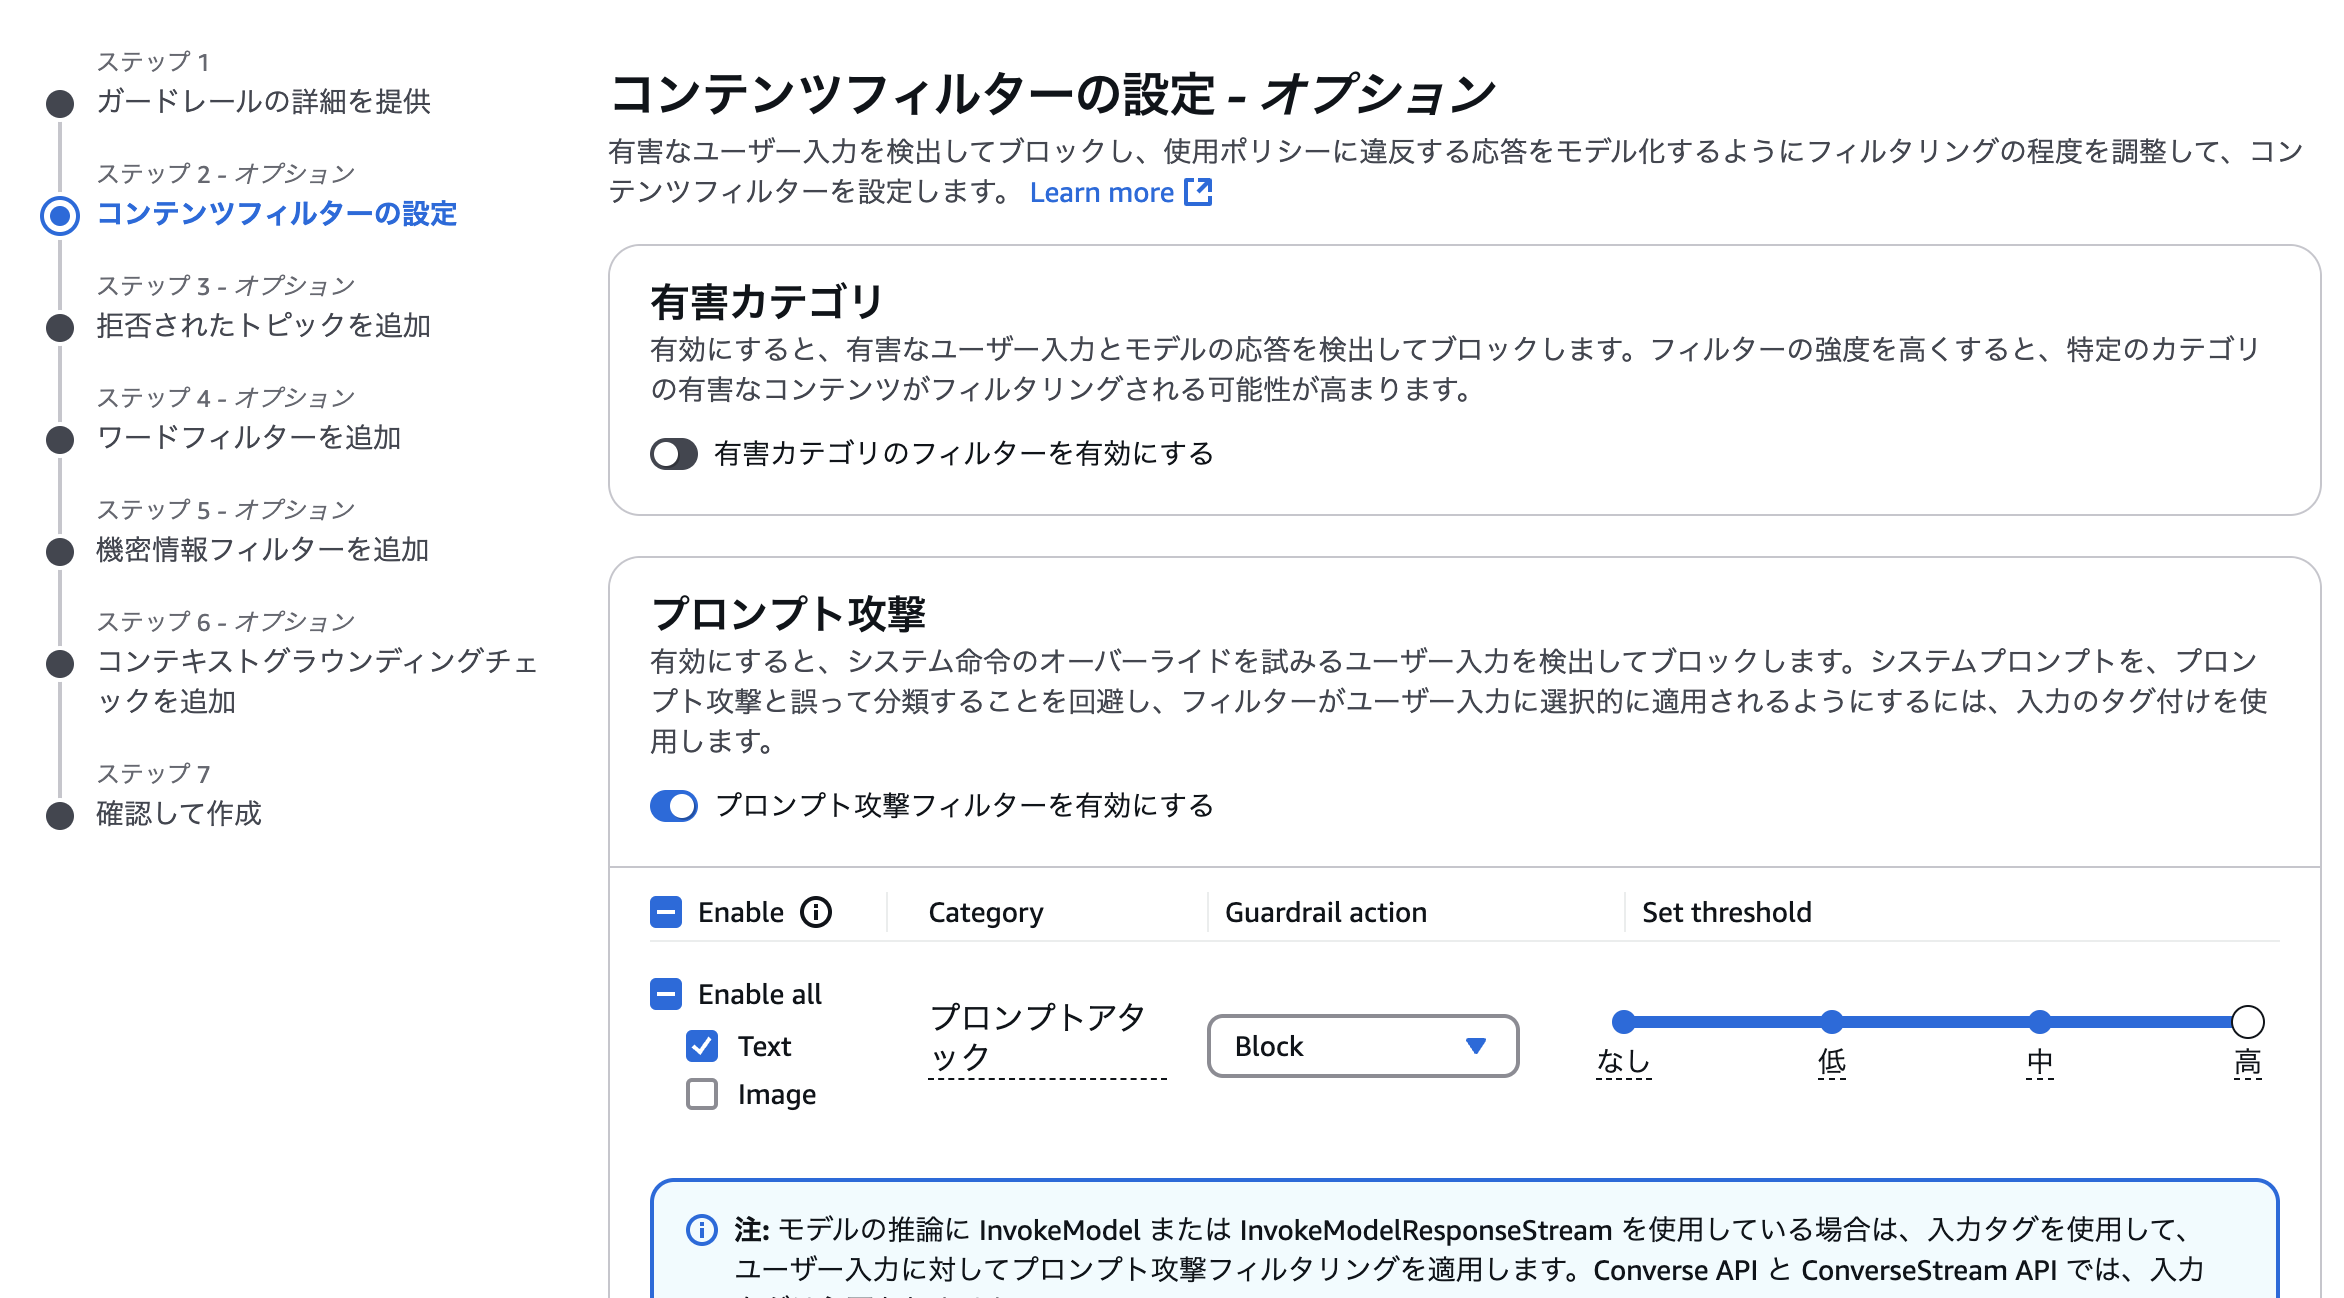
Task: Click the Enable all checkbox
Action: [x=665, y=994]
